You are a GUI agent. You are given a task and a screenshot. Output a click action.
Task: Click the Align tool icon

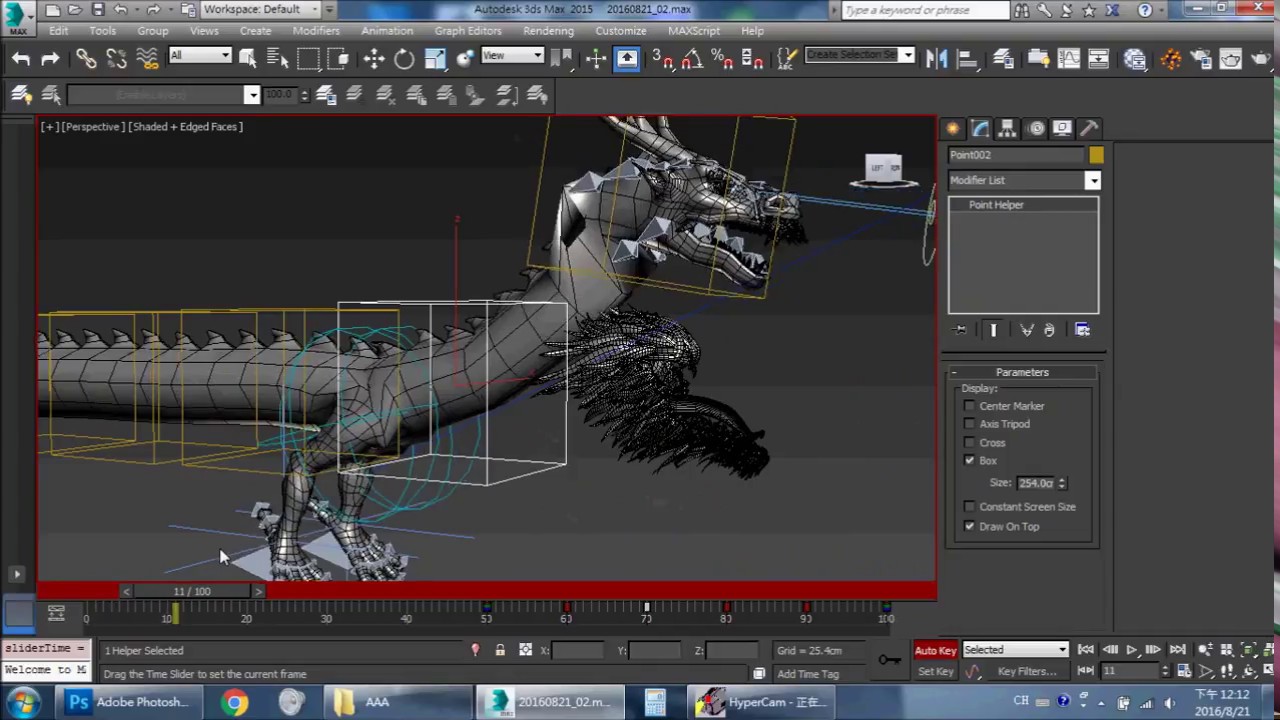point(967,58)
